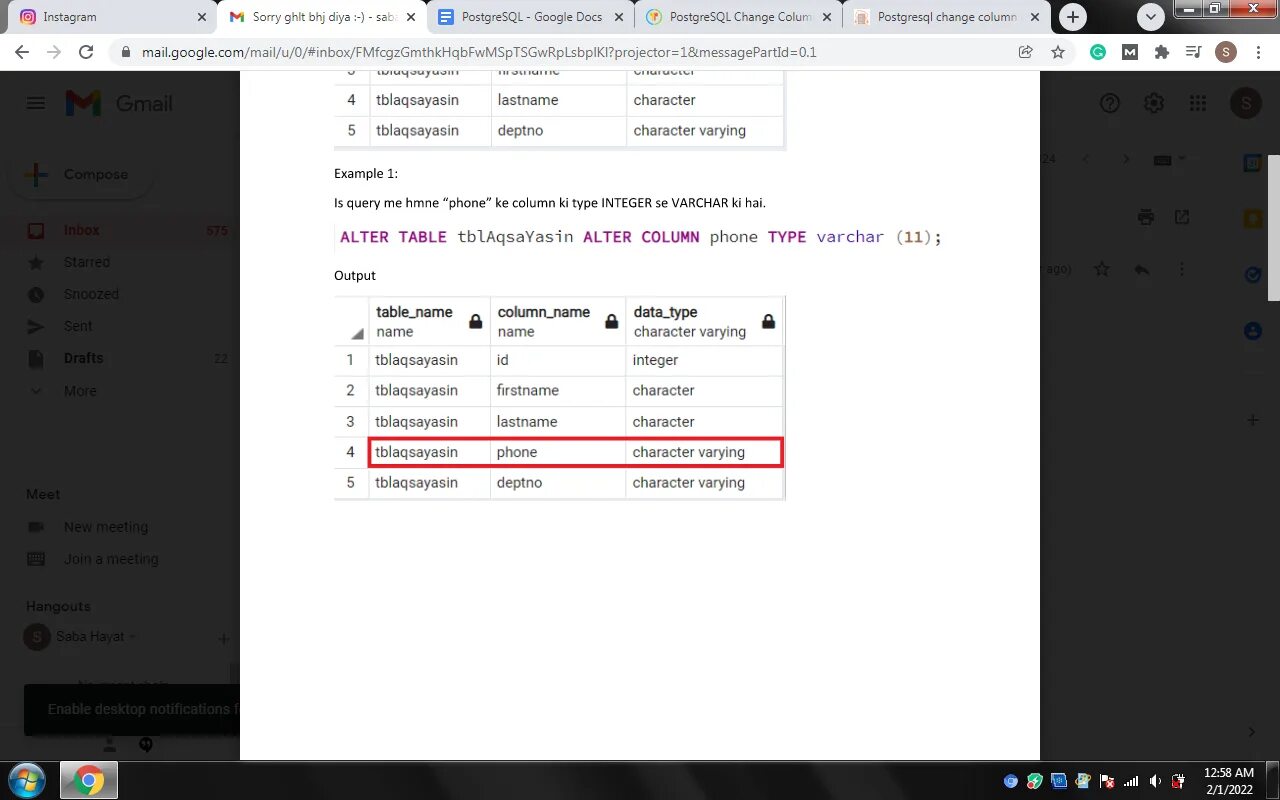Open Action Center flag tray icon
Screen dimensions: 1280x800
coord(1107,781)
